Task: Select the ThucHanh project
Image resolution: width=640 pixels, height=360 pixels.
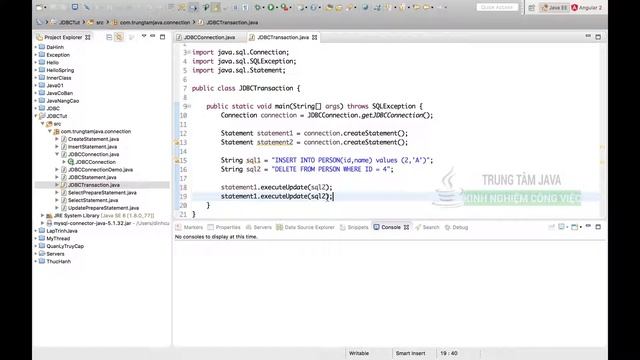Action: pos(58,262)
